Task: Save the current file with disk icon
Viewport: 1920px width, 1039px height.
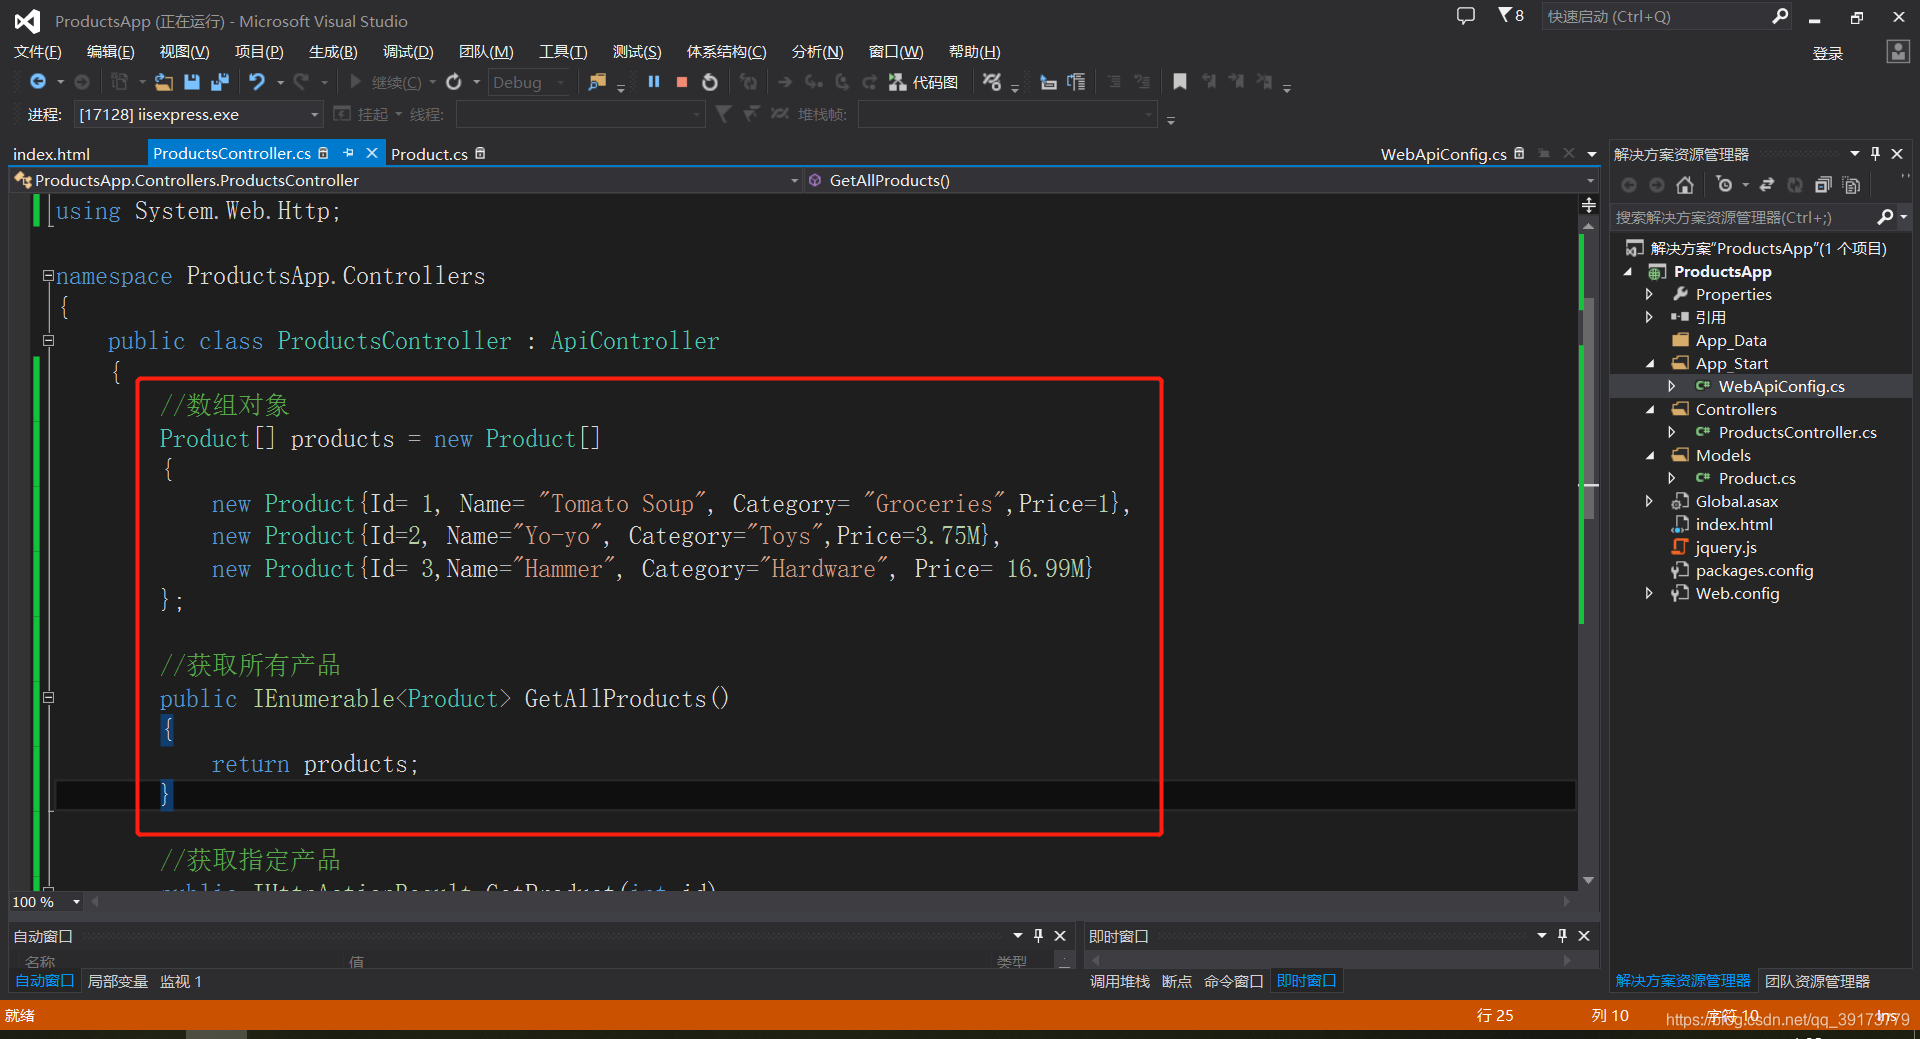Action: click(x=192, y=82)
